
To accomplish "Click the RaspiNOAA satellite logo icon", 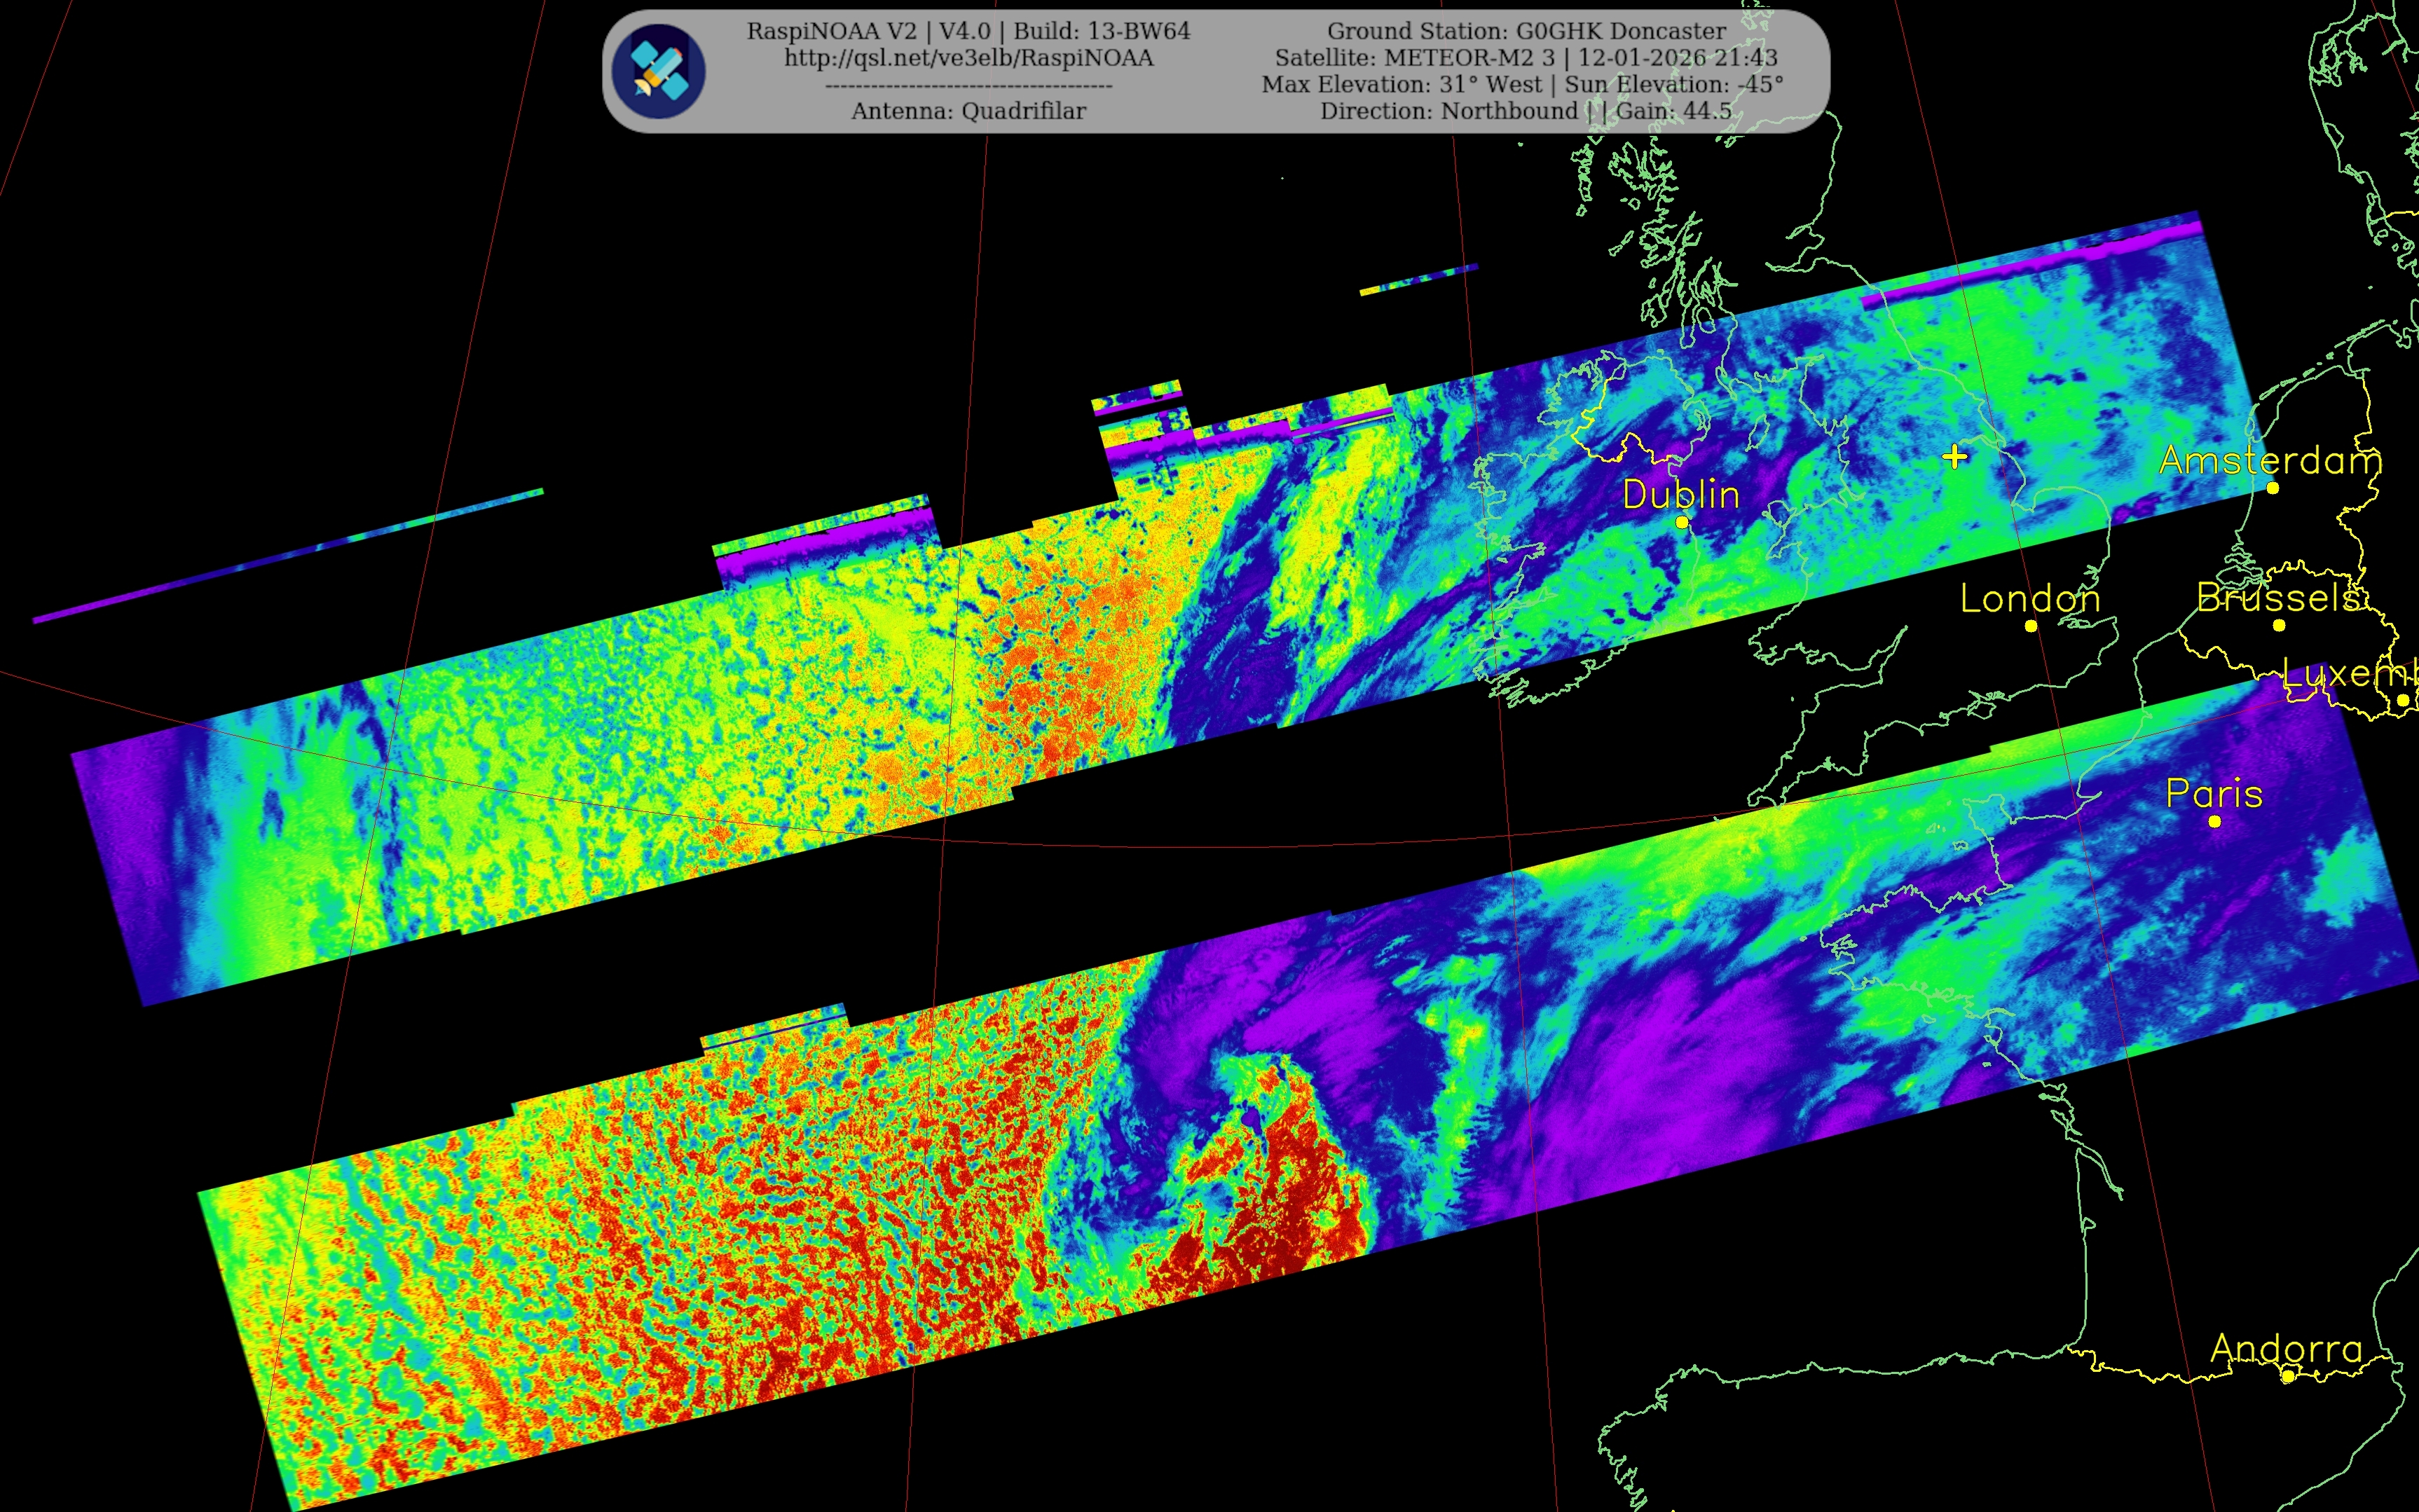I will pyautogui.click(x=658, y=71).
